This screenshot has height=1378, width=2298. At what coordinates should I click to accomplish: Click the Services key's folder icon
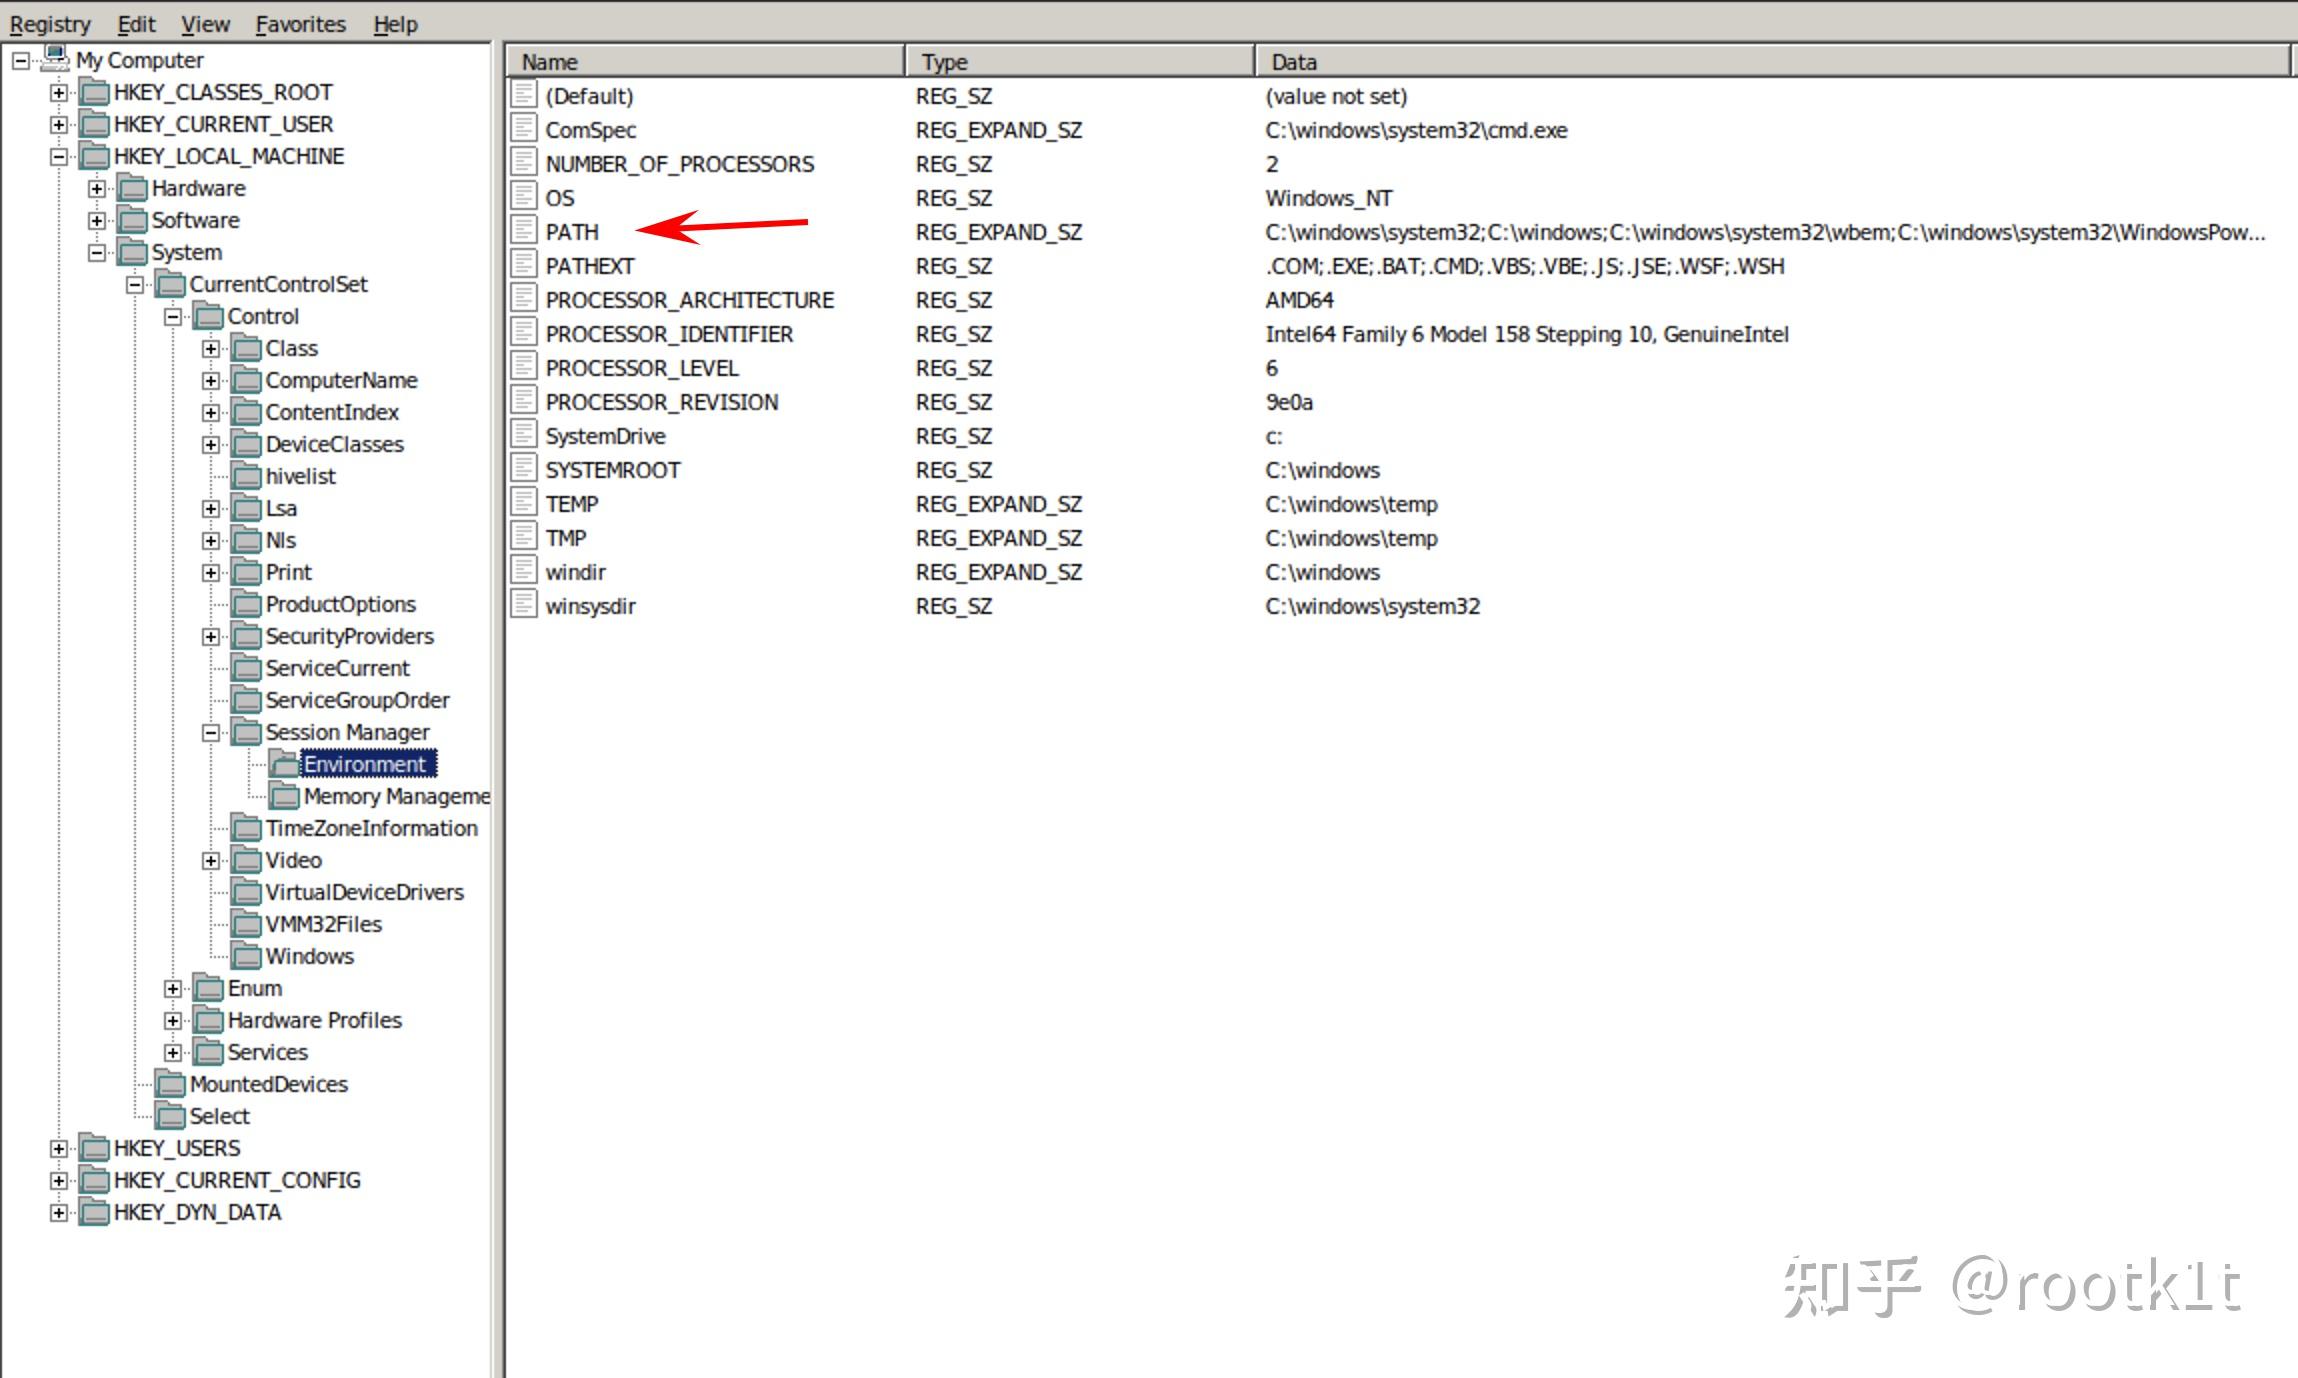pos(209,1052)
